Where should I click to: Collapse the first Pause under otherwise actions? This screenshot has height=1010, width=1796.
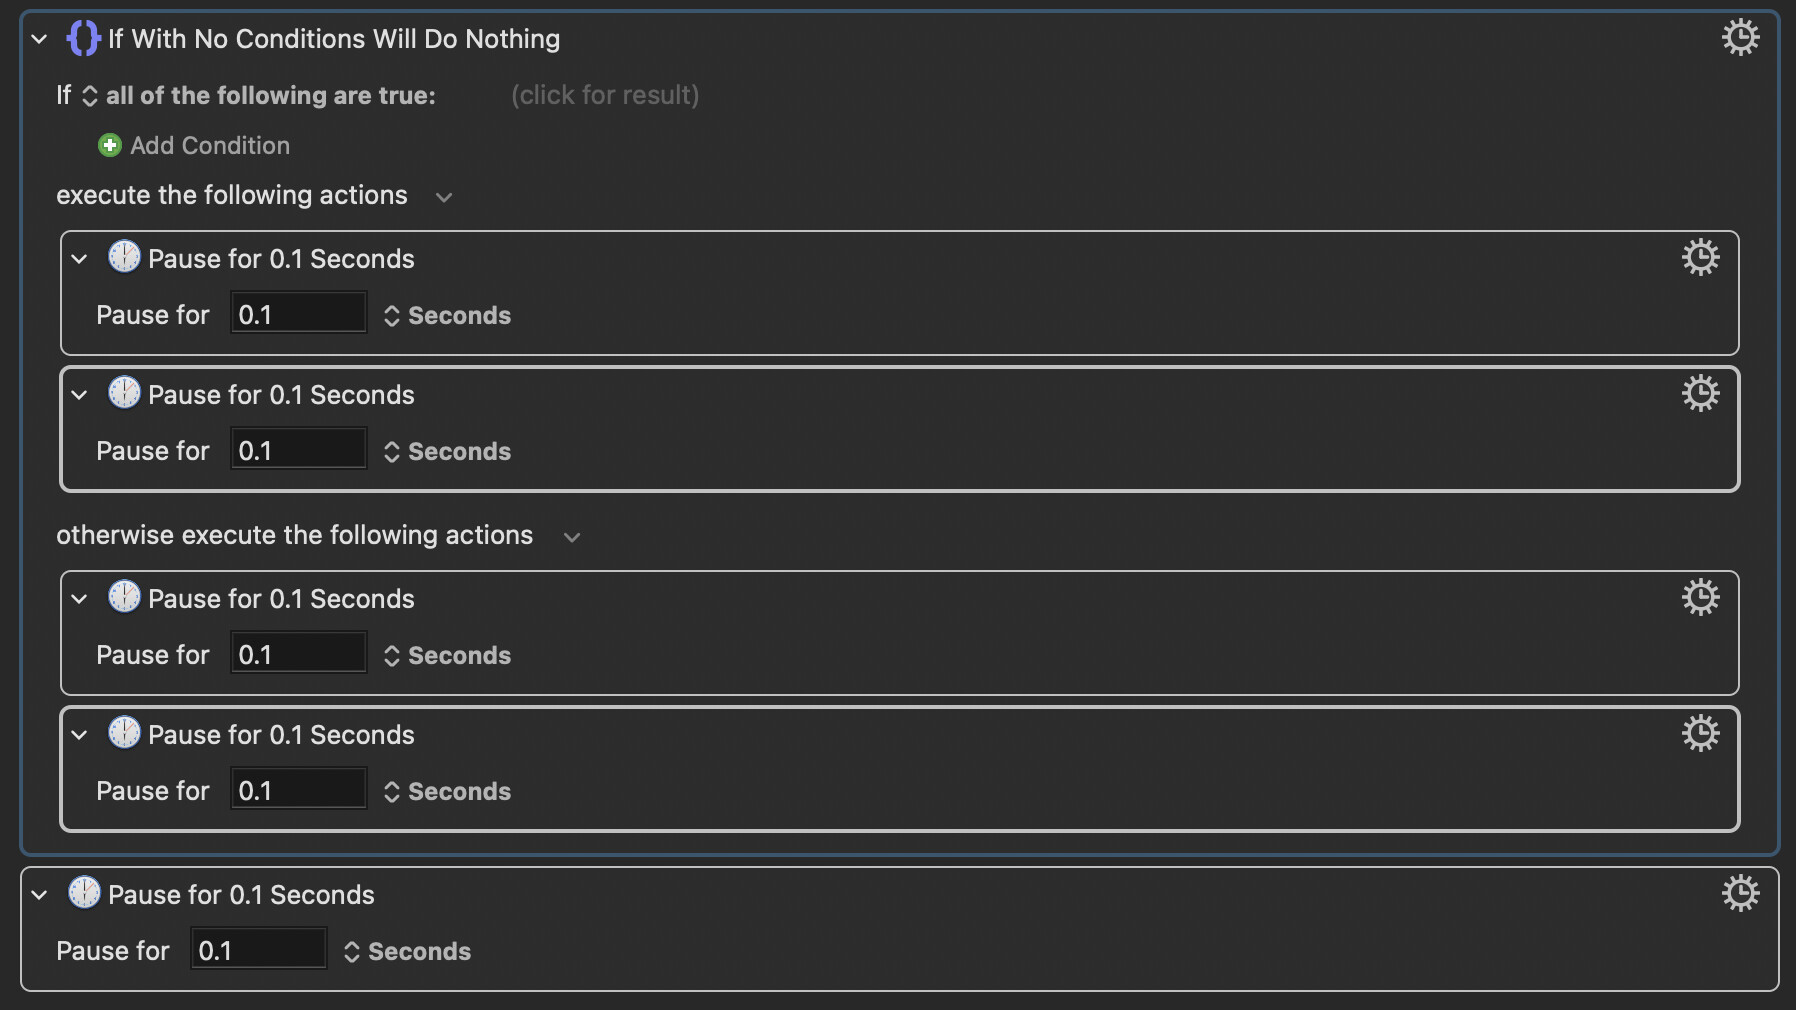point(79,599)
